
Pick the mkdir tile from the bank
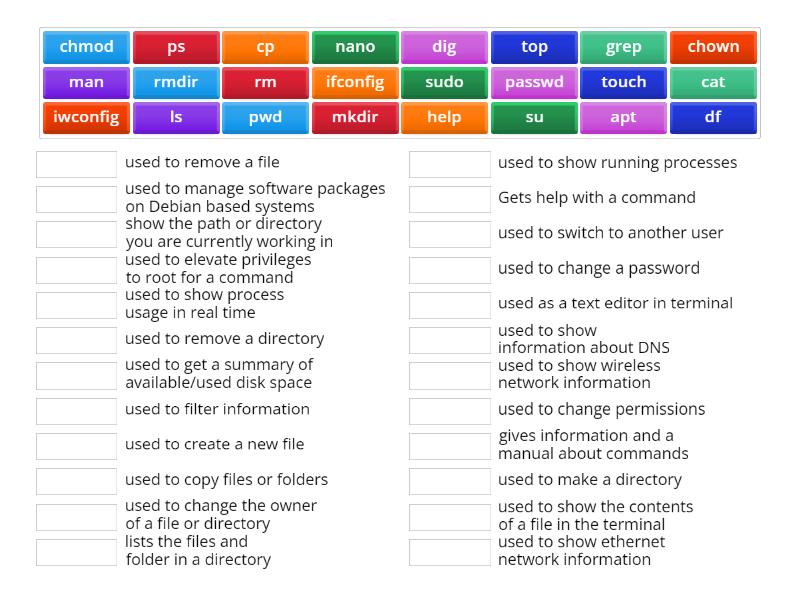click(x=355, y=117)
